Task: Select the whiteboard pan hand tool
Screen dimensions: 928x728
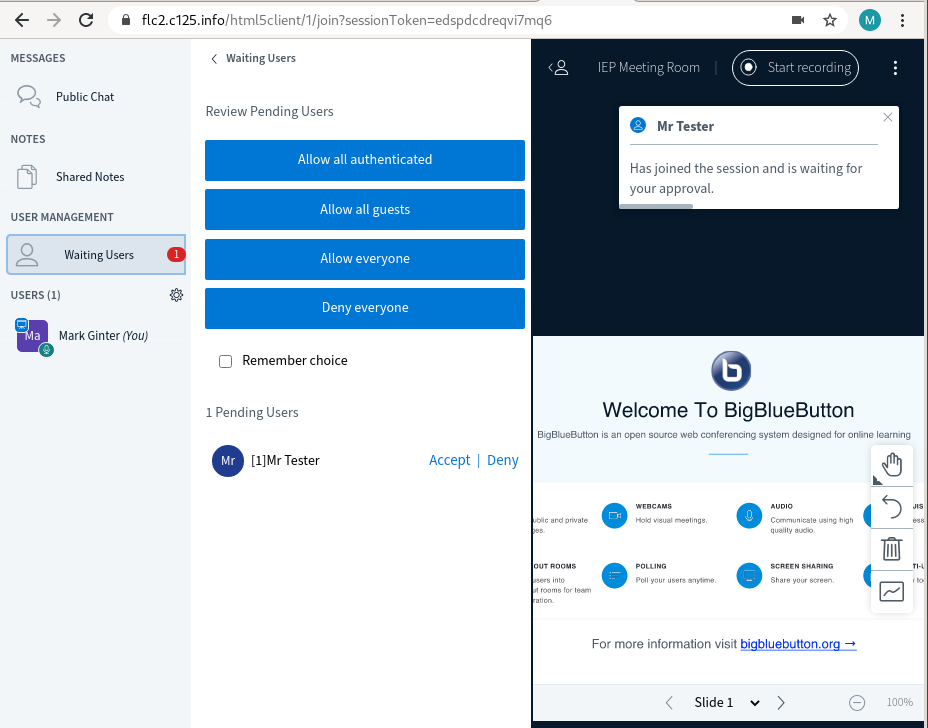Action: pyautogui.click(x=891, y=465)
